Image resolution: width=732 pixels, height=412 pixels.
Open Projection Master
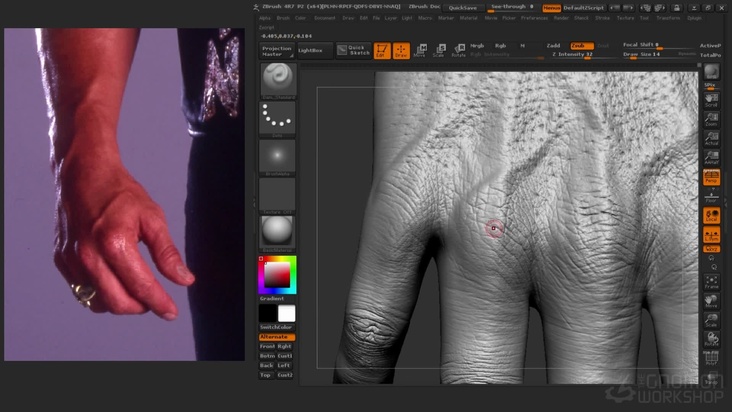[277, 51]
